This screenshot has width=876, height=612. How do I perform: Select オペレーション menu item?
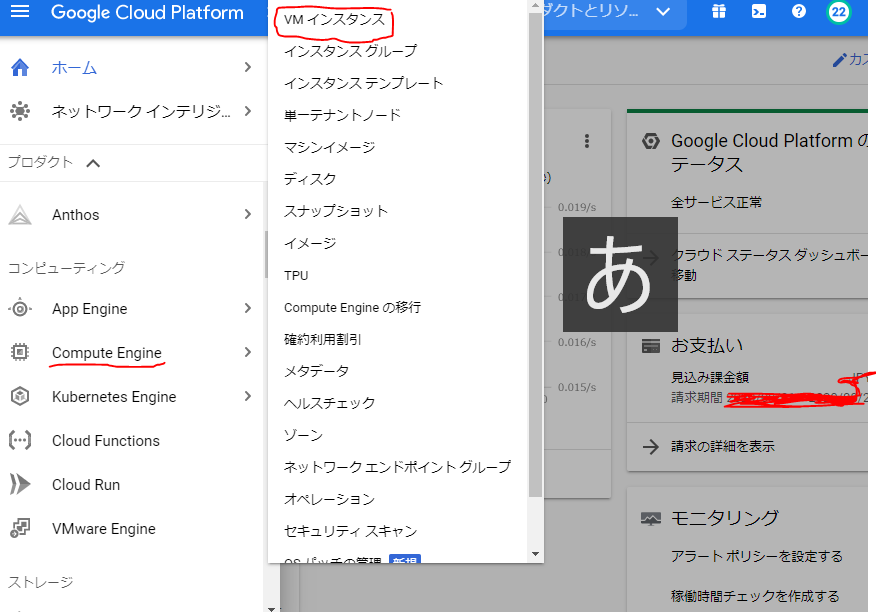point(330,499)
